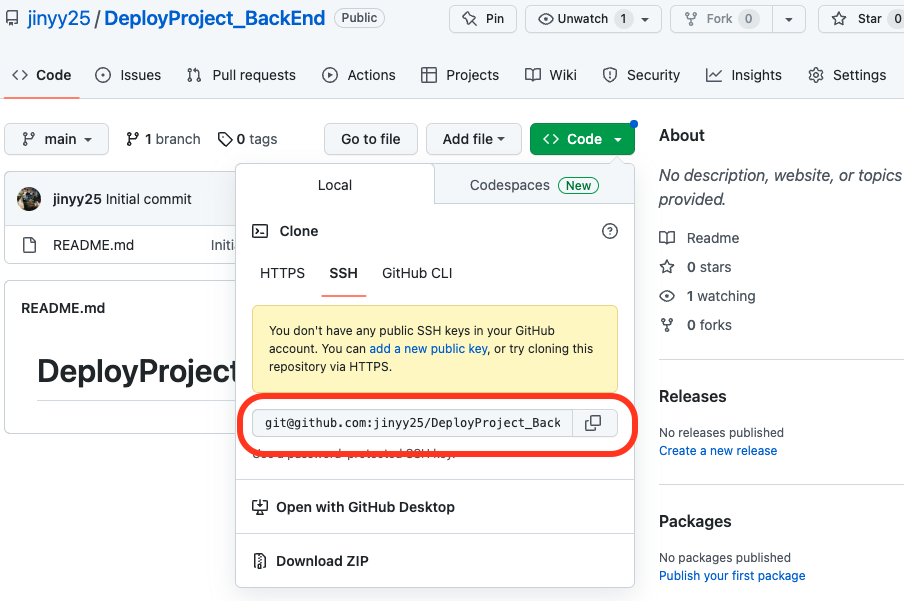Click the jinyy25 user avatar
This screenshot has width=904, height=601.
coord(29,199)
